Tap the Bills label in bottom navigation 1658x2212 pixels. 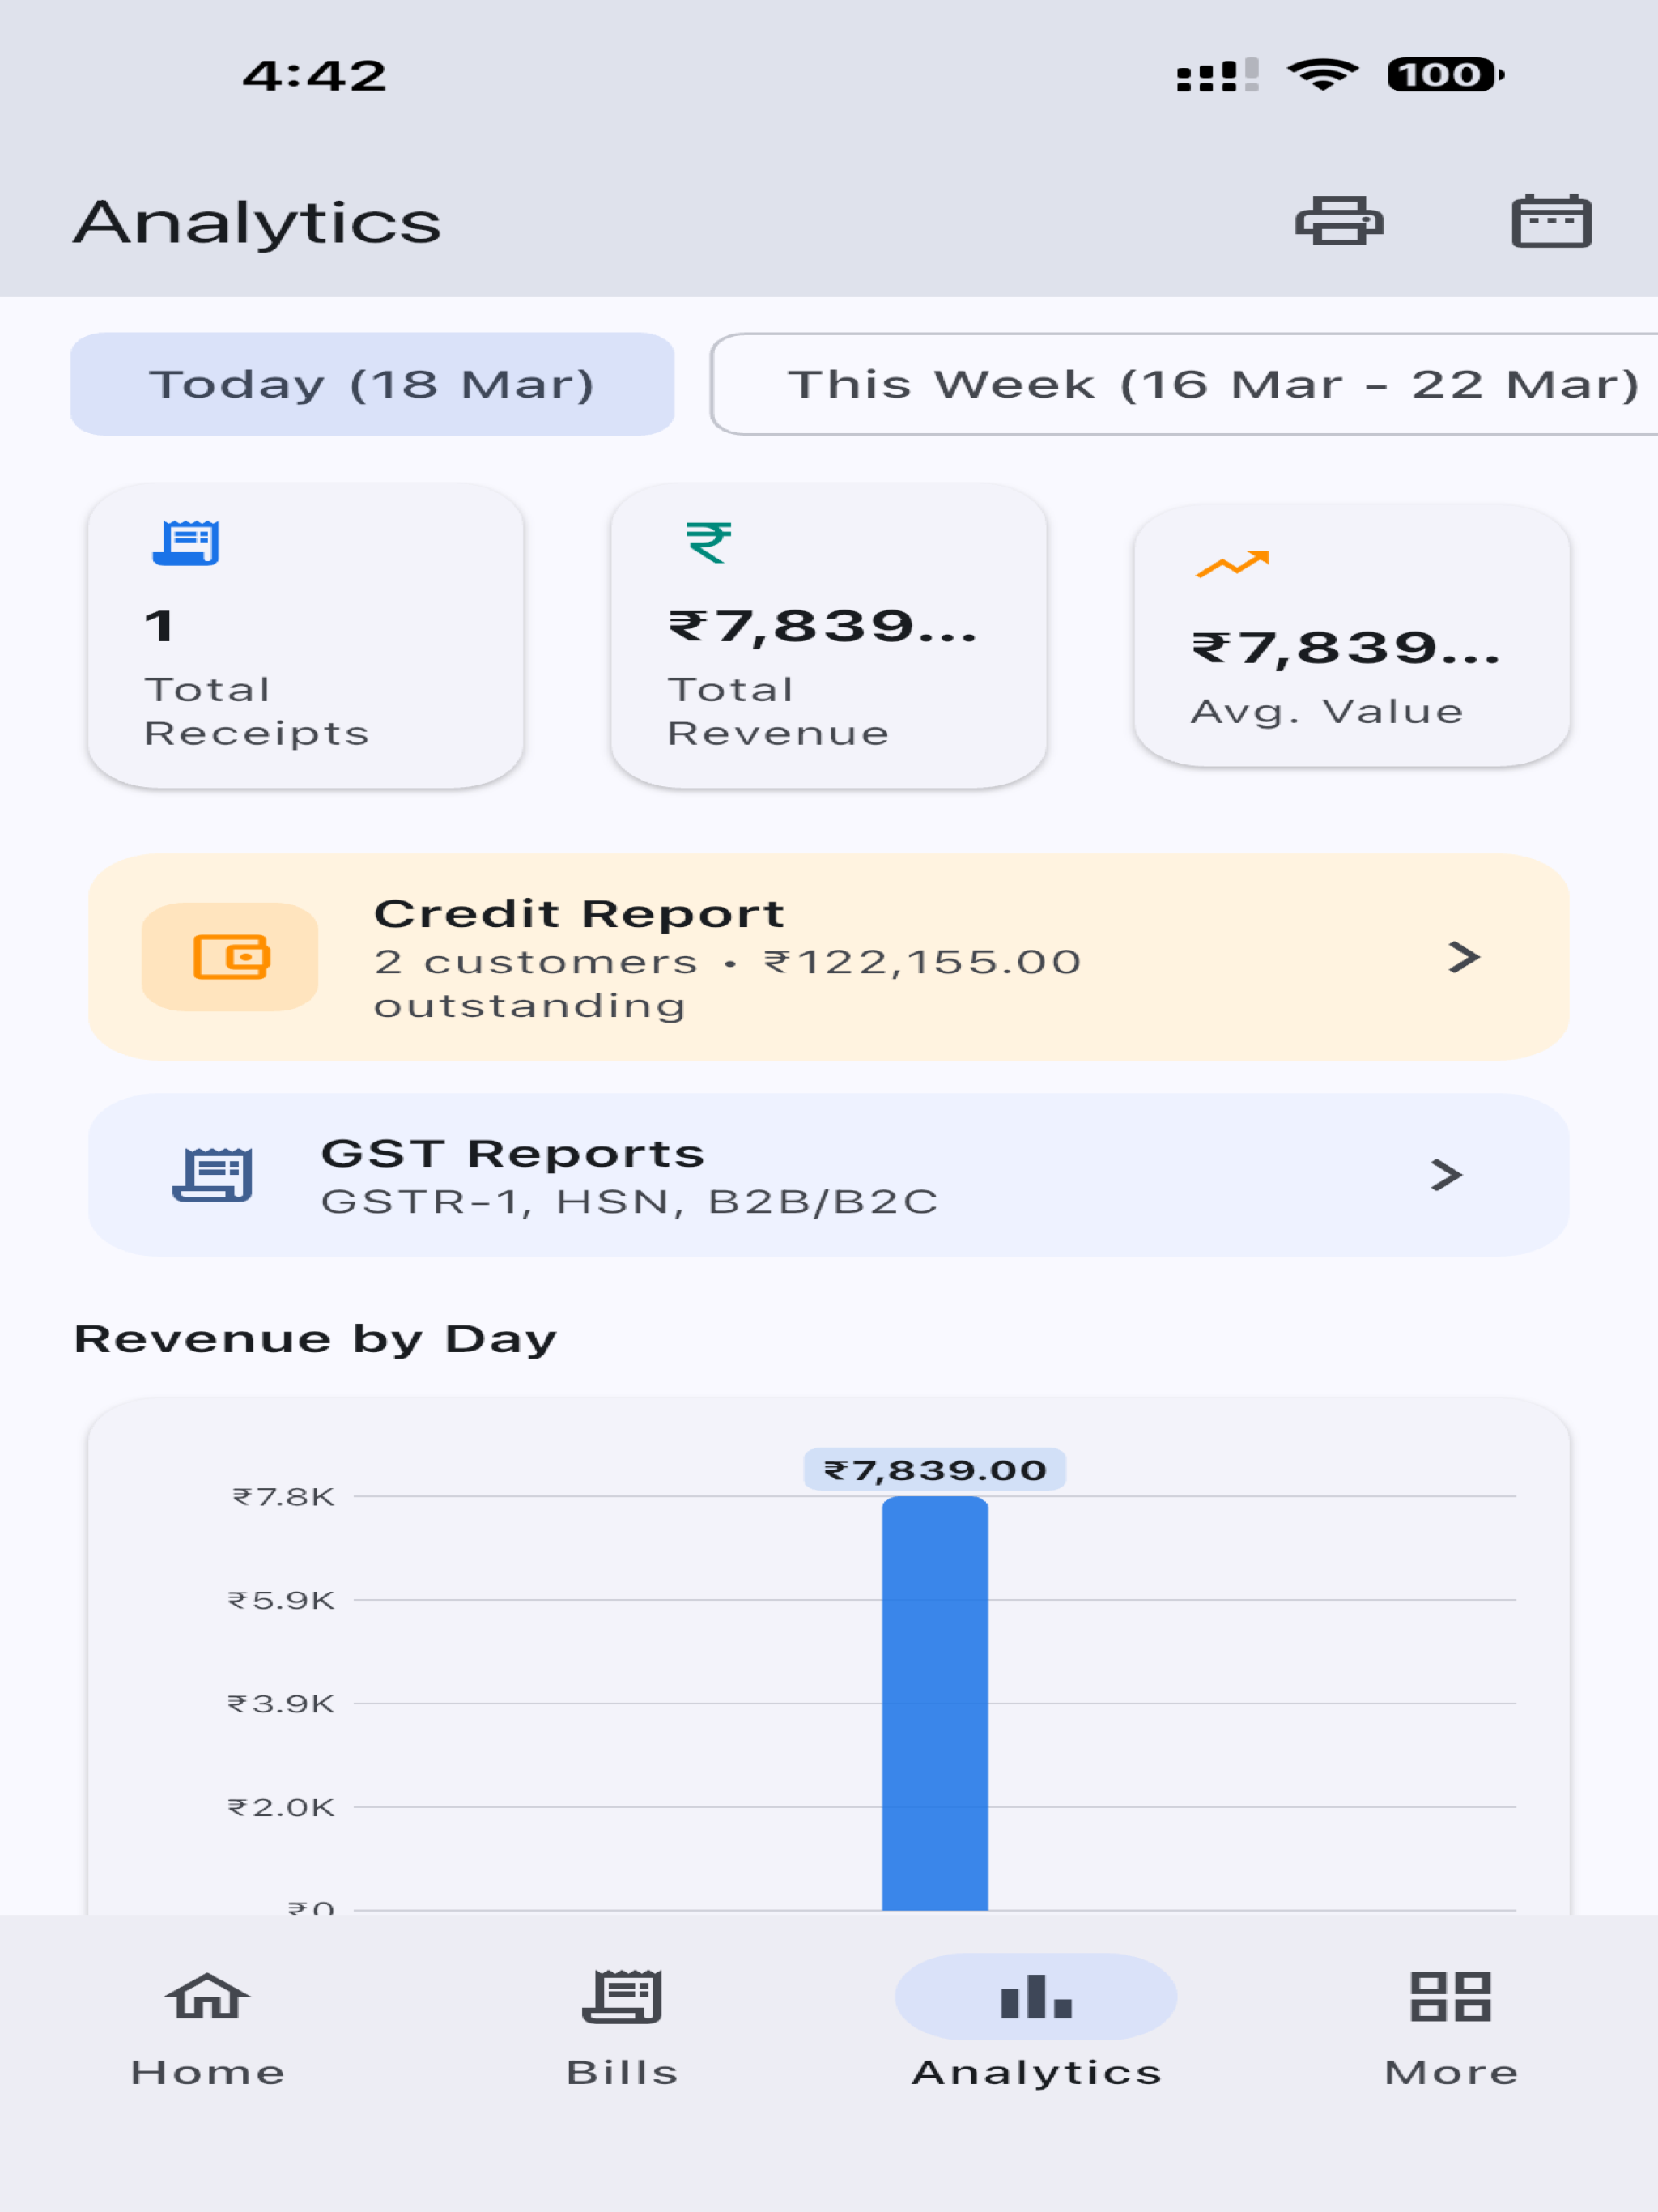(622, 2072)
